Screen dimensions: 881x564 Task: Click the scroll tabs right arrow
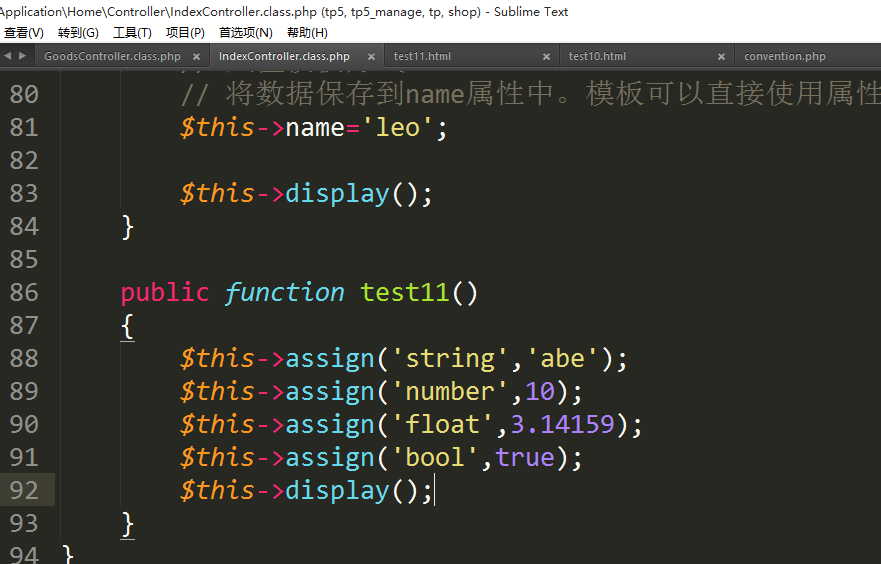[22, 56]
